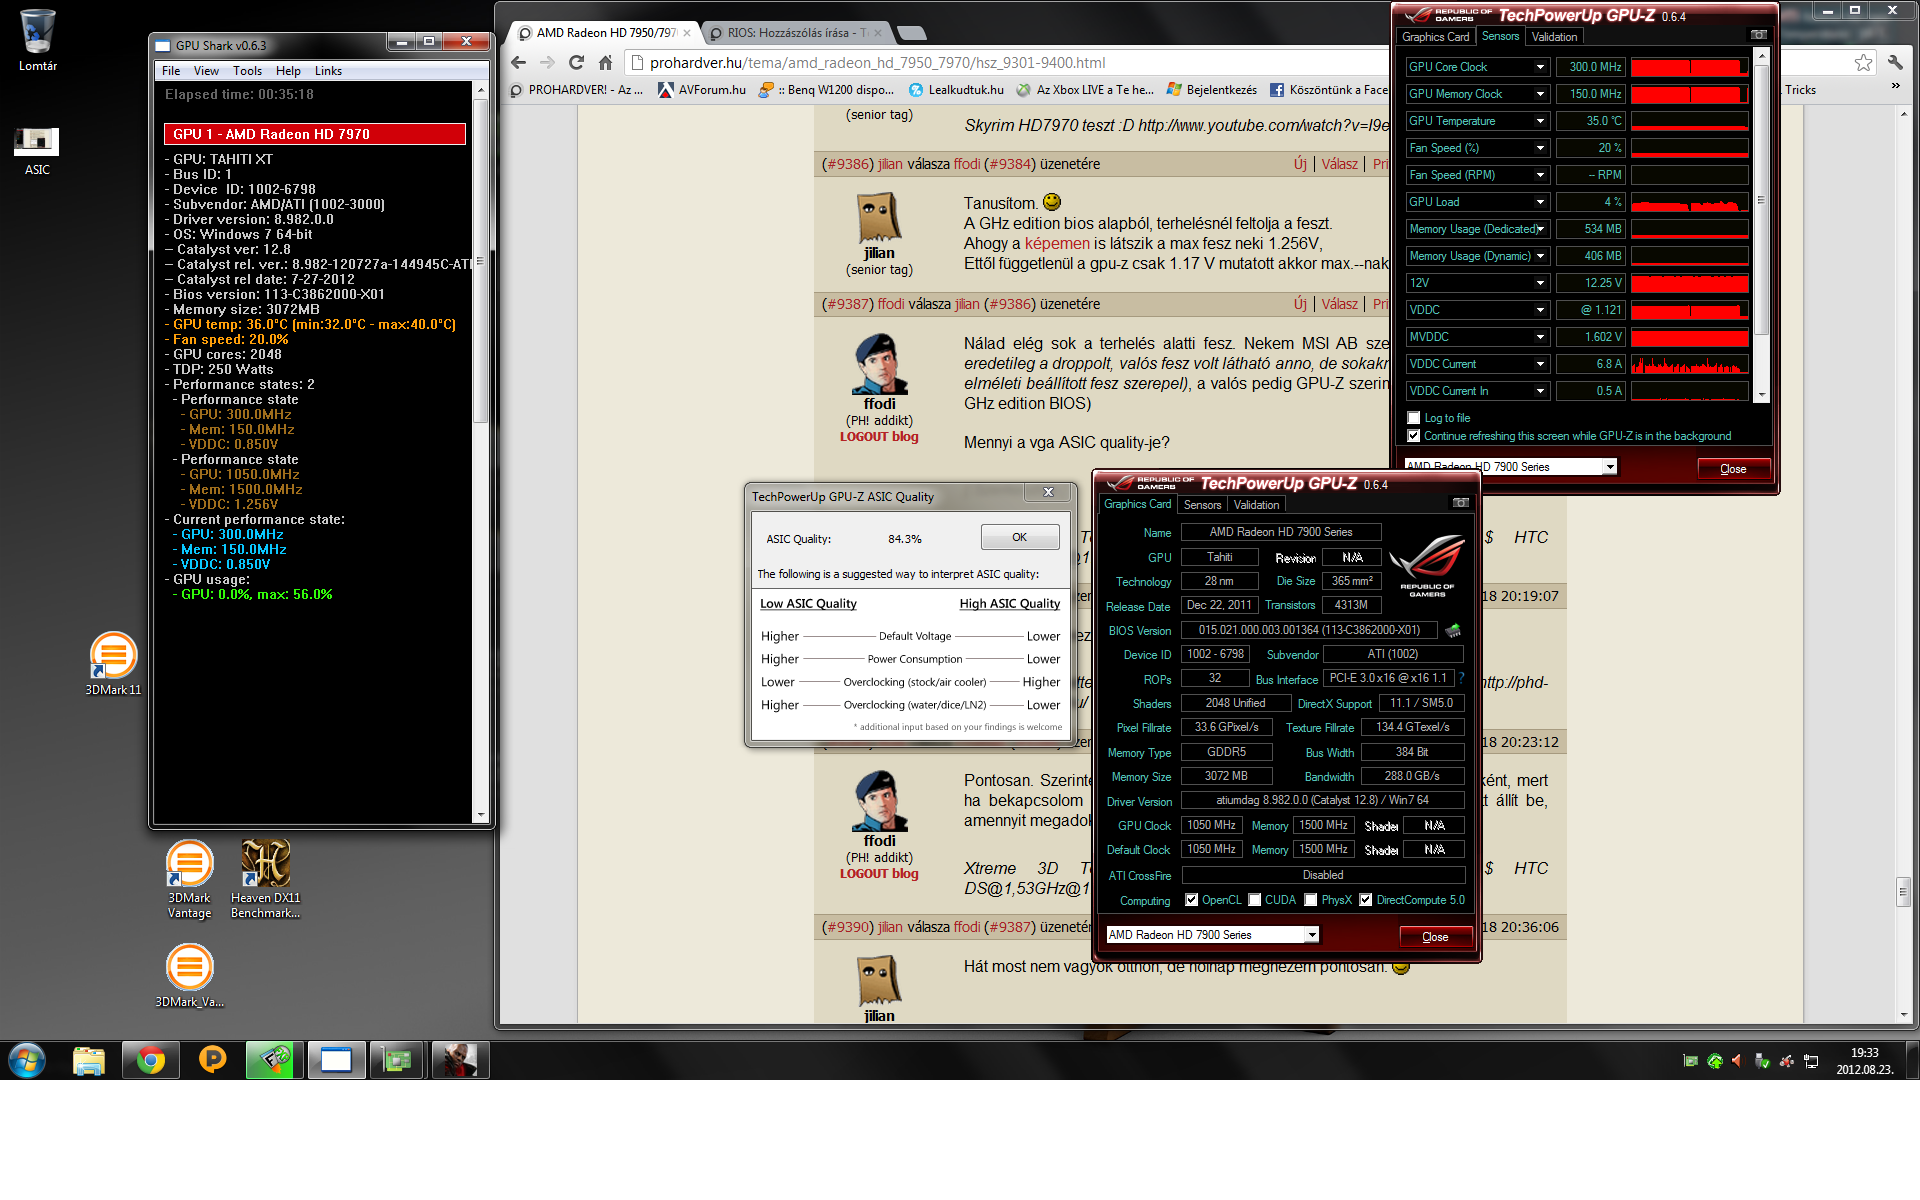1920x1200 pixels.
Task: Open the GPU Shark Help menu
Action: click(x=288, y=71)
